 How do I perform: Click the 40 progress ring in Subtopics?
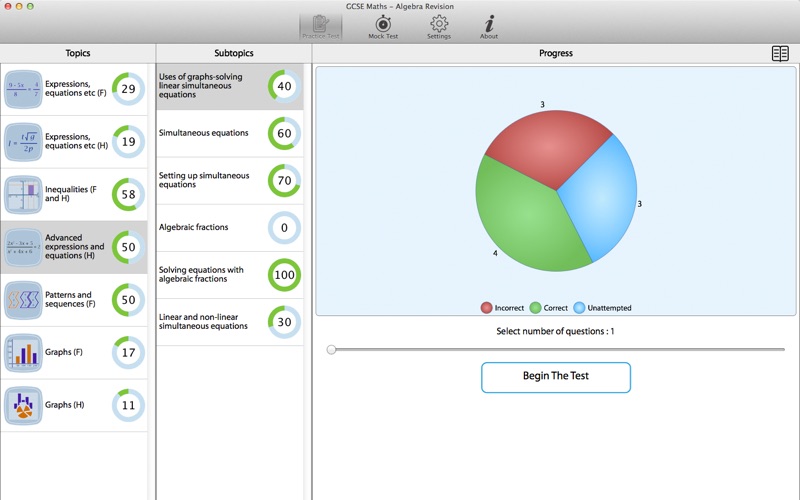[284, 86]
